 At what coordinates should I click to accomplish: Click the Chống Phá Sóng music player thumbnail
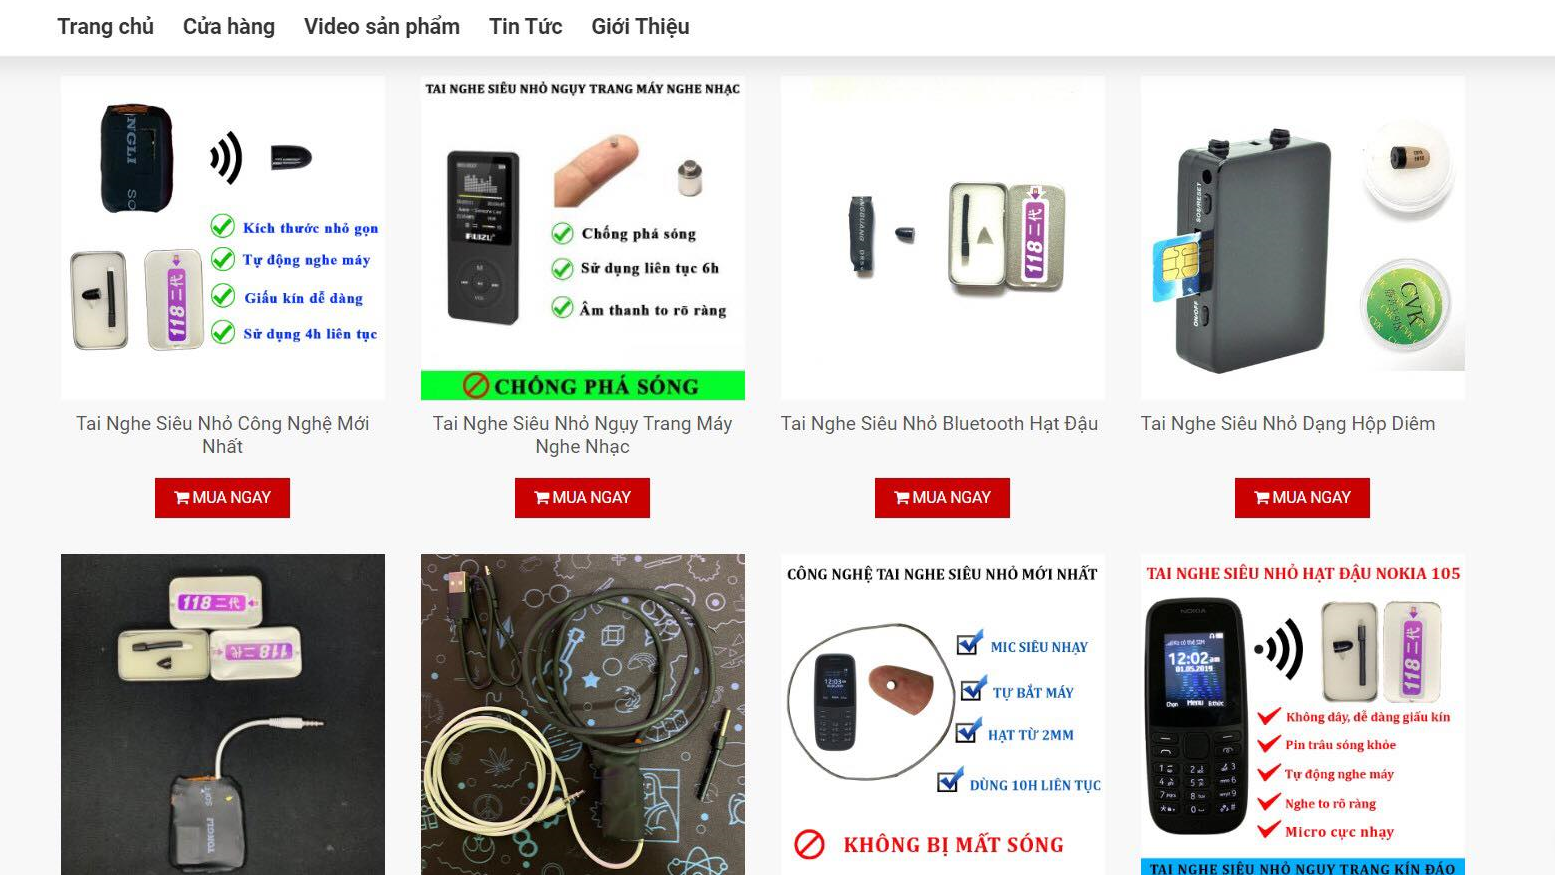point(583,238)
